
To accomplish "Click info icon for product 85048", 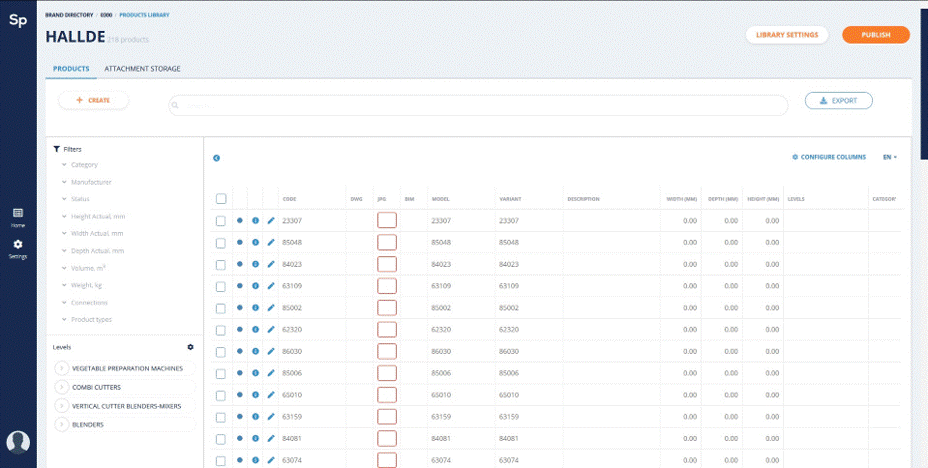I will tap(255, 242).
